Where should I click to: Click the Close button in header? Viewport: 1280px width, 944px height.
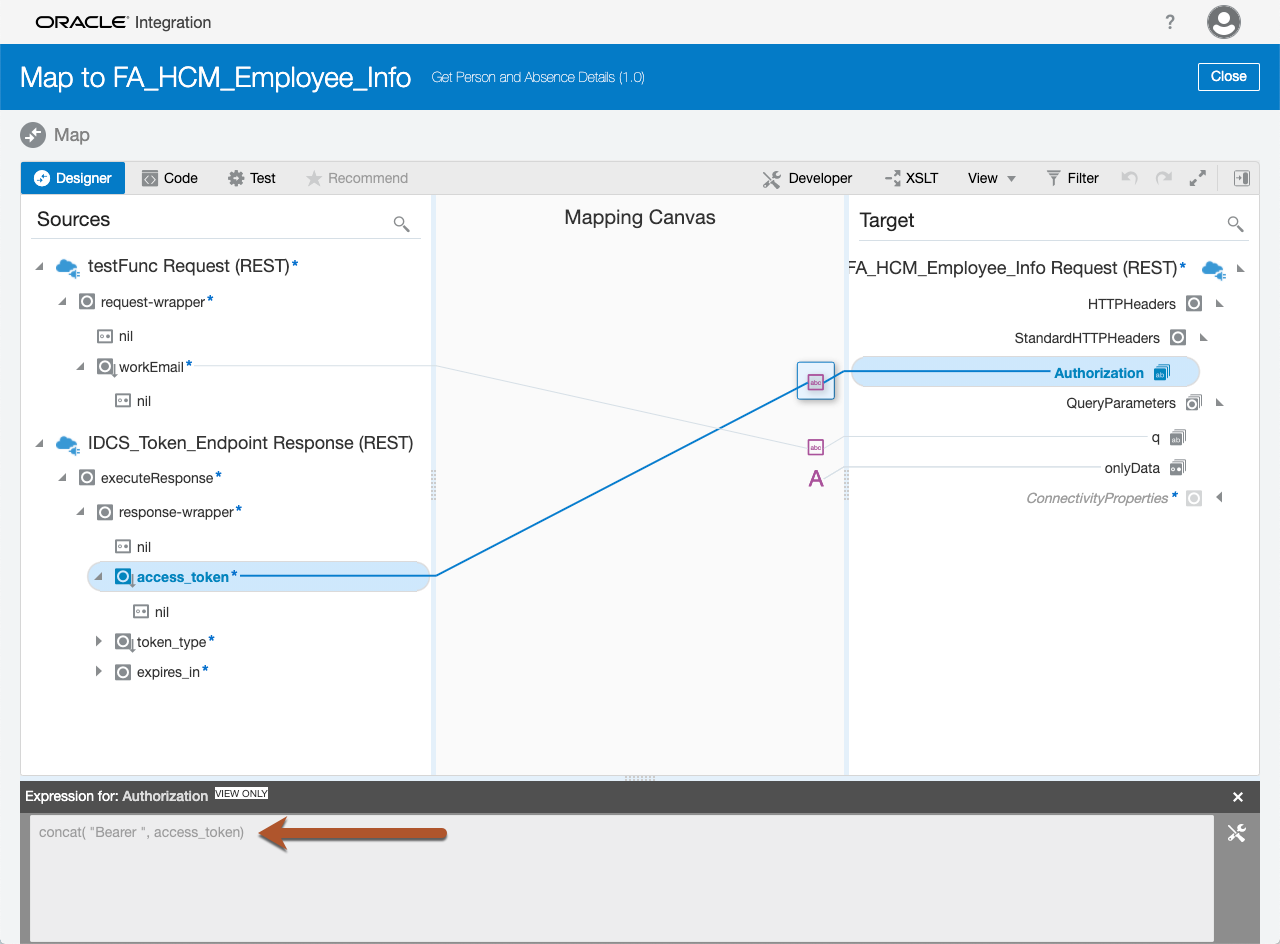(x=1228, y=76)
